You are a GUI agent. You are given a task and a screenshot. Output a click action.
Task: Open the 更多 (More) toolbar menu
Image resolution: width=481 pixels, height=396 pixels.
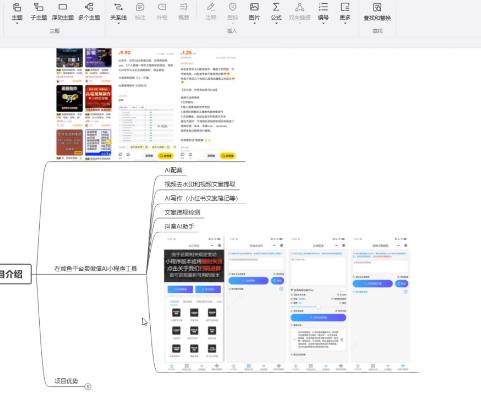coord(345,7)
